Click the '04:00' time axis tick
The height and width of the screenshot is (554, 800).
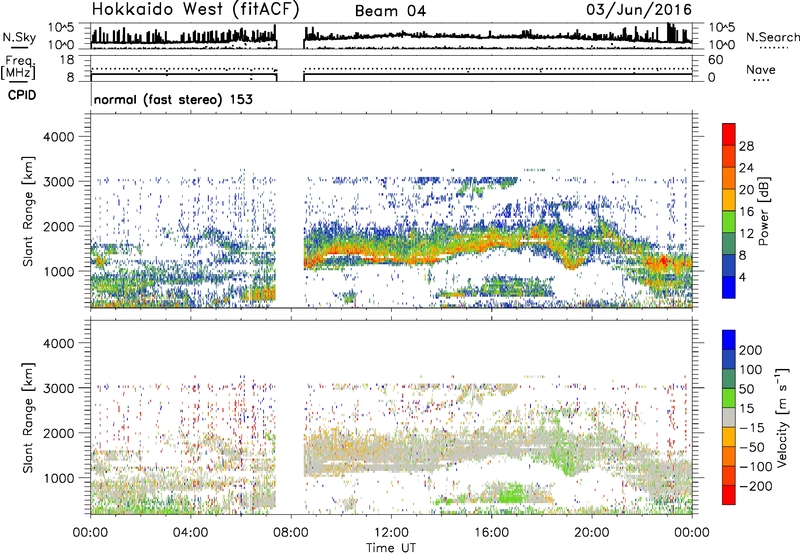(191, 533)
